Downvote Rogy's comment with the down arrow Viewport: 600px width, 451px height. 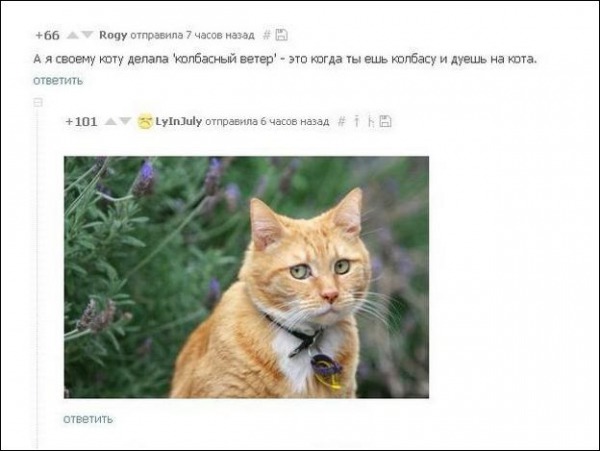(88, 35)
